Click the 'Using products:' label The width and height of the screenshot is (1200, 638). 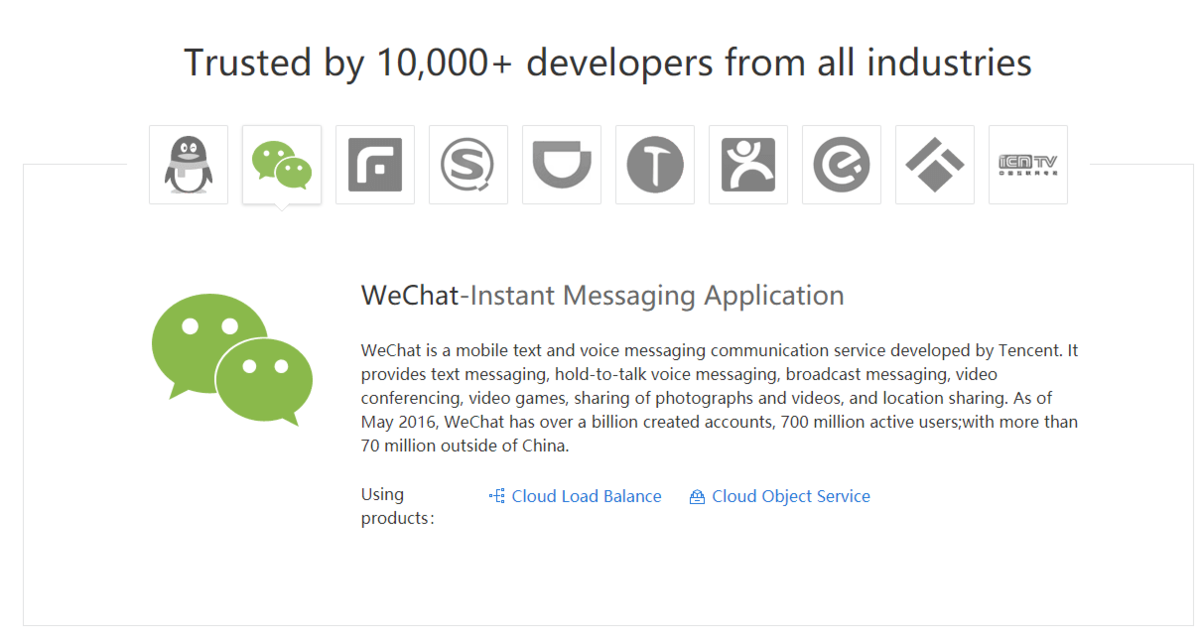pos(398,506)
